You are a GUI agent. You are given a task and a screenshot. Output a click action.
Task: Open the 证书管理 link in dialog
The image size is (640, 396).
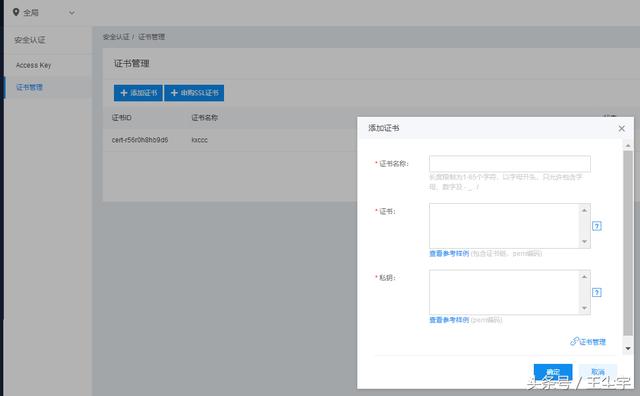click(588, 342)
